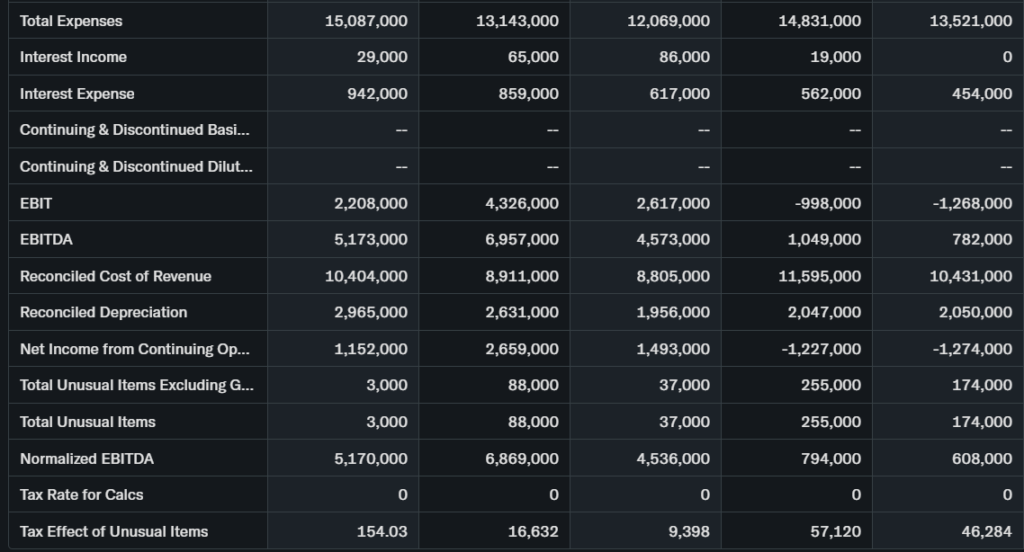Select the Interest Expense value 617,000
The height and width of the screenshot is (552, 1024).
678,94
